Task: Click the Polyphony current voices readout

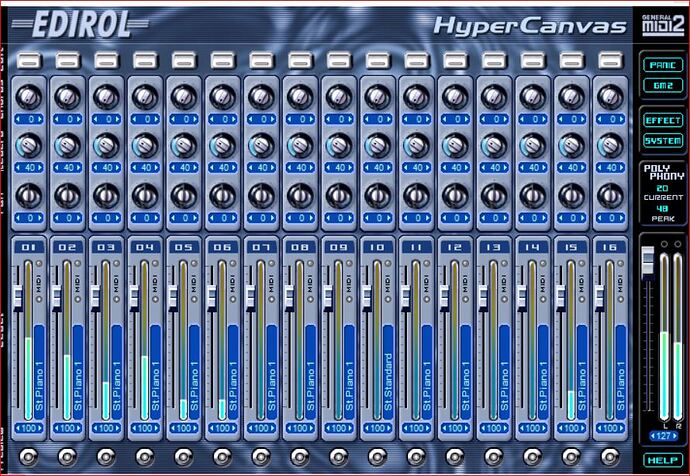Action: coord(662,188)
